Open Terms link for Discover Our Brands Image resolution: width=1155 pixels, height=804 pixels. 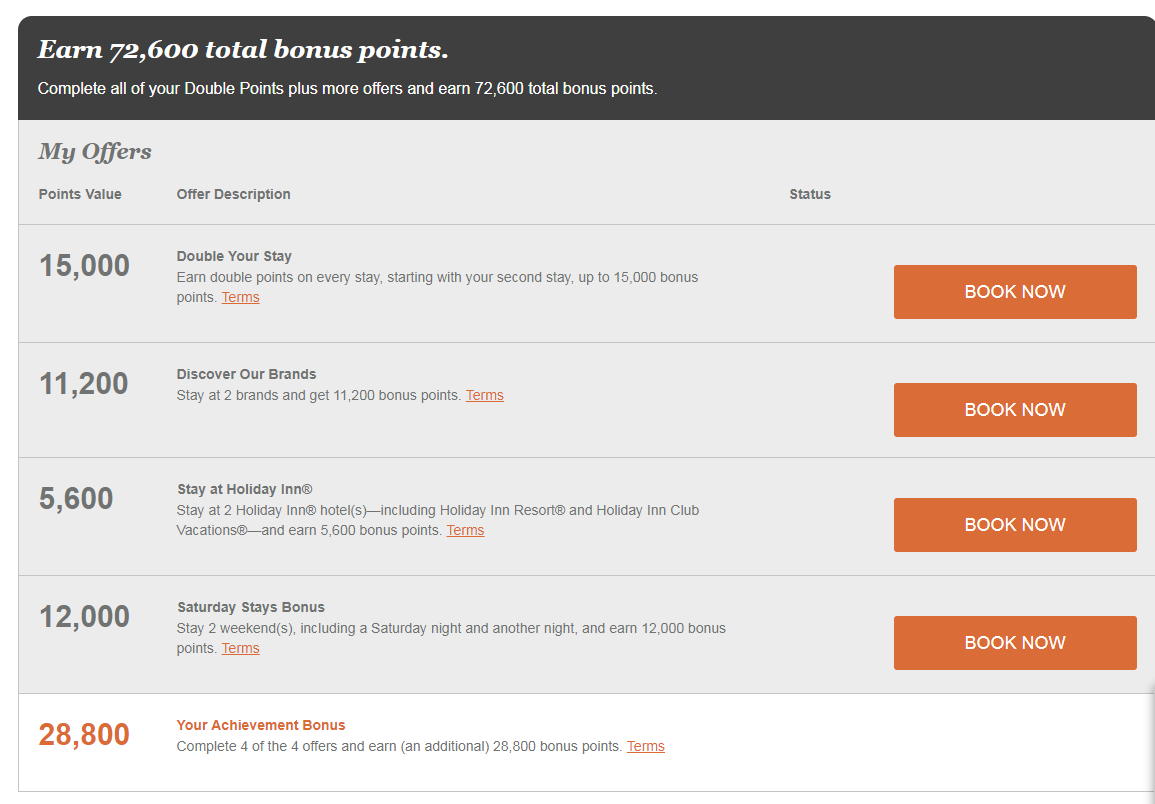(485, 395)
